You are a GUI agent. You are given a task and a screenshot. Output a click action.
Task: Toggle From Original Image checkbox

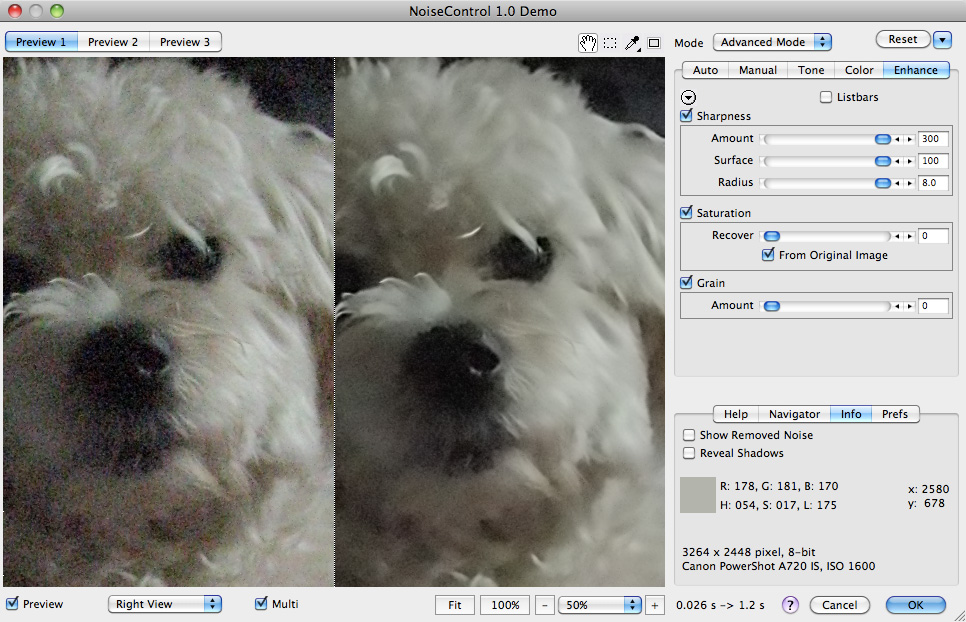click(x=768, y=255)
